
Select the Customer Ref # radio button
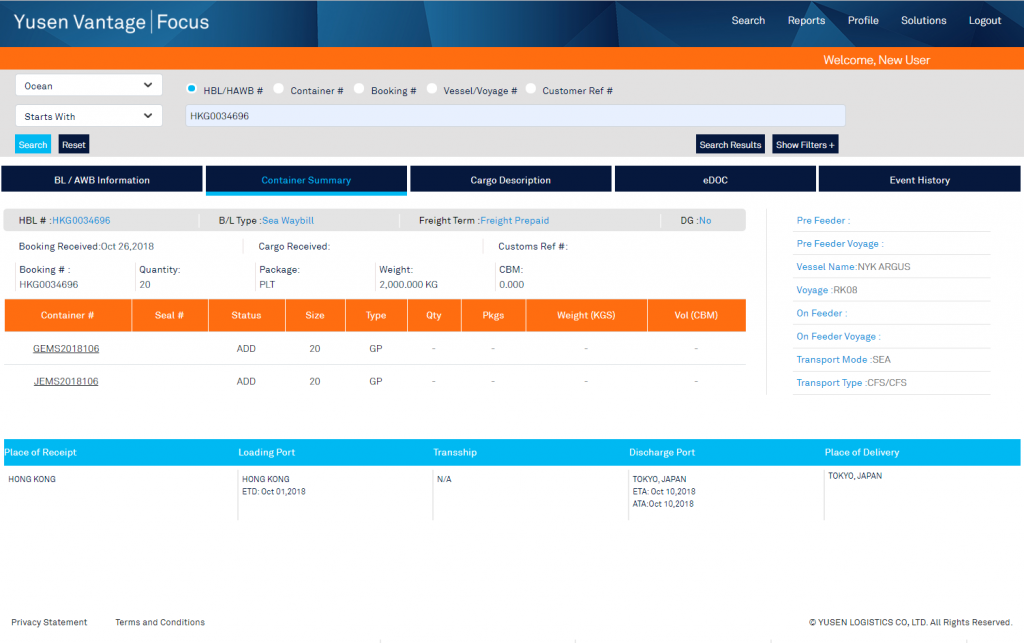click(x=531, y=88)
